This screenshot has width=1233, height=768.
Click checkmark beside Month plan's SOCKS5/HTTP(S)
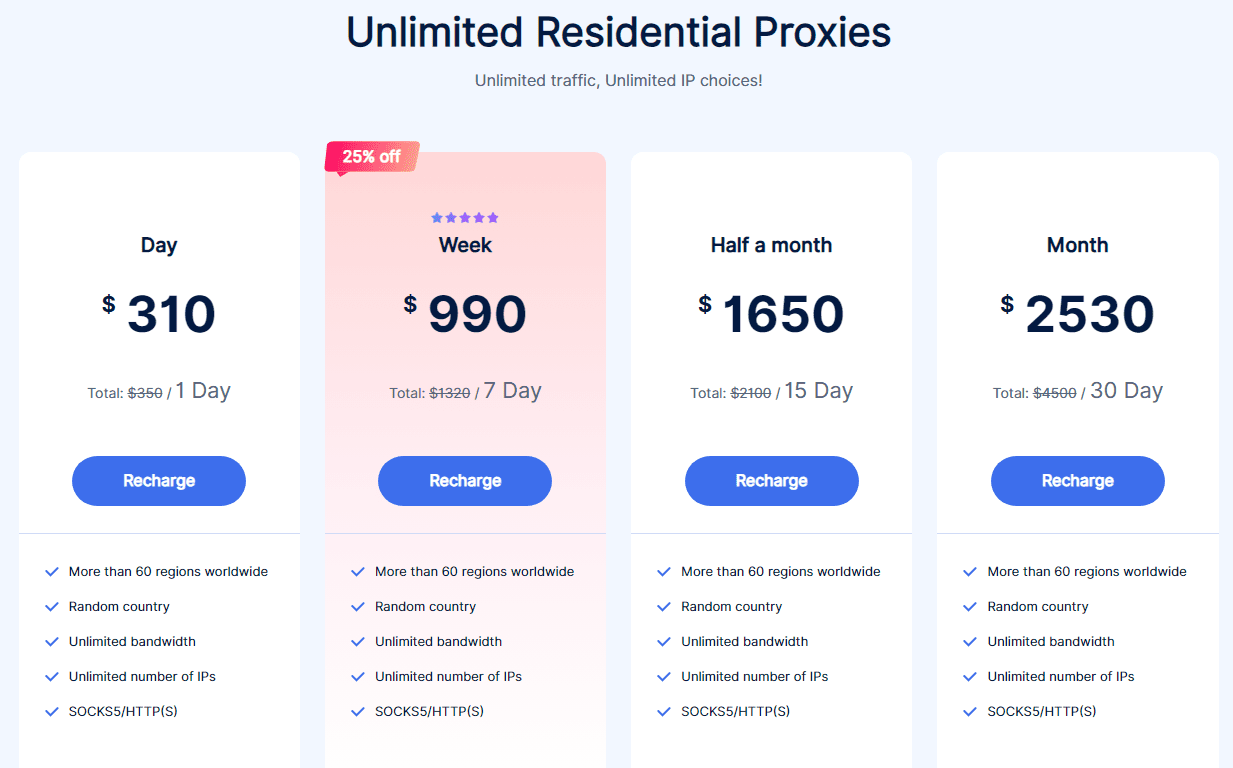(970, 712)
